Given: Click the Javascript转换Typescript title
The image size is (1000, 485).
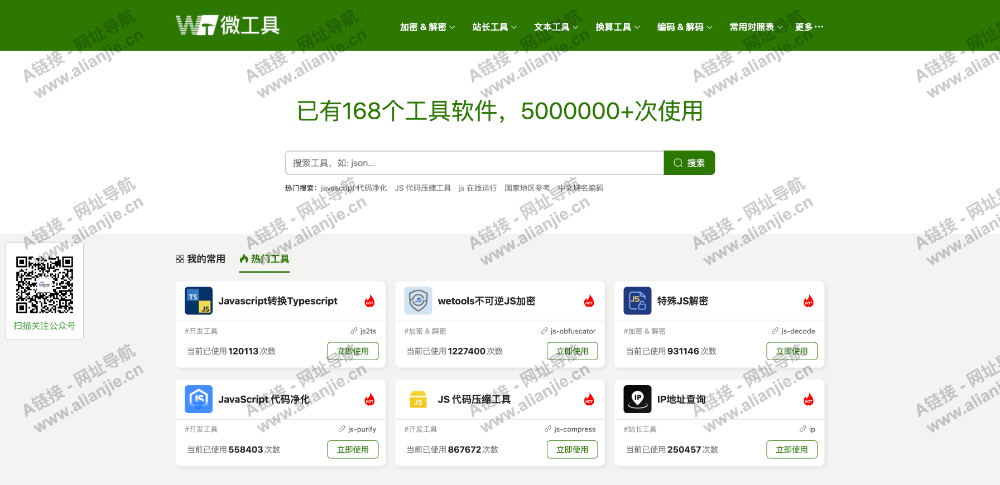Looking at the screenshot, I should click(278, 301).
